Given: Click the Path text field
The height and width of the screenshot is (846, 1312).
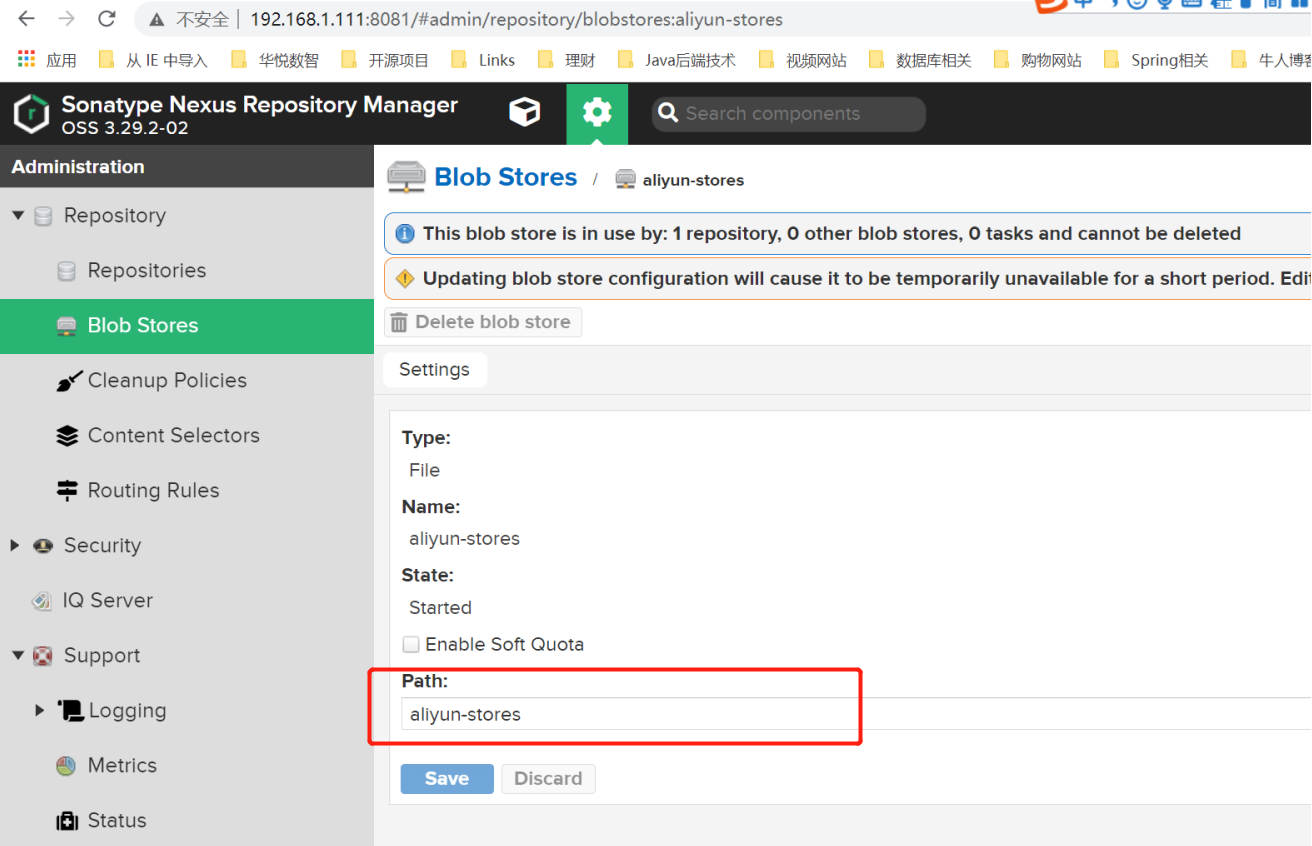Looking at the screenshot, I should pos(856,714).
